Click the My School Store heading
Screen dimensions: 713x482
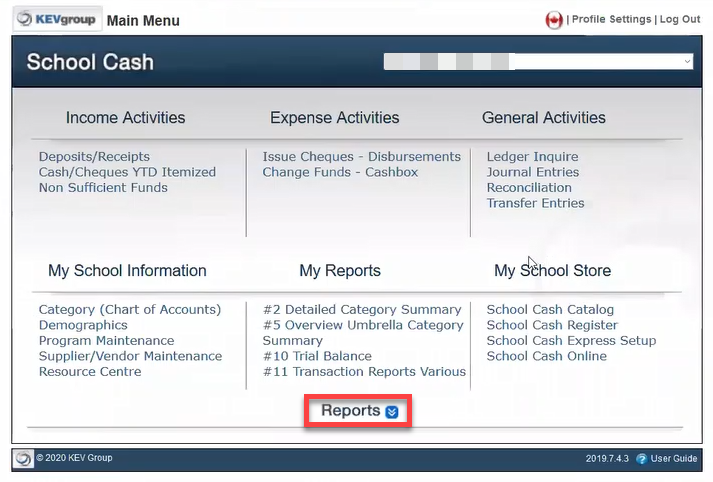552,271
